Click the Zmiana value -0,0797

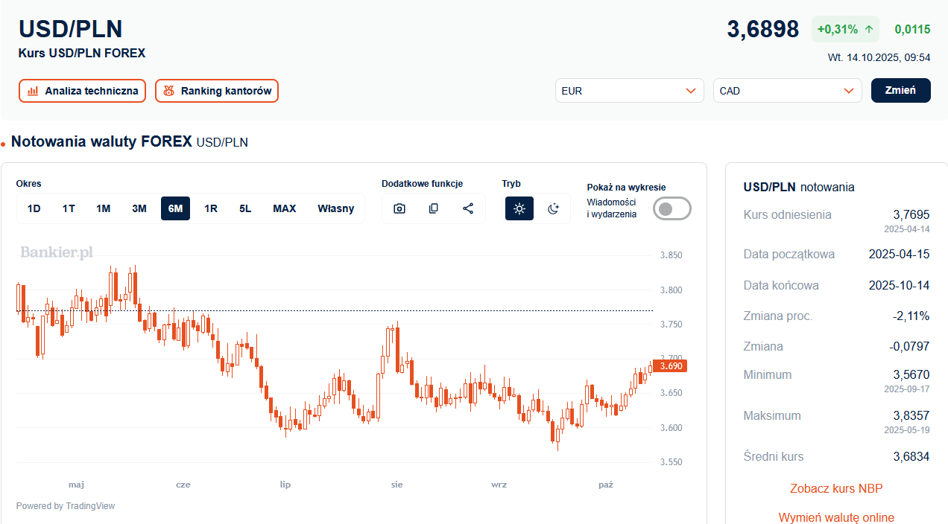(909, 346)
